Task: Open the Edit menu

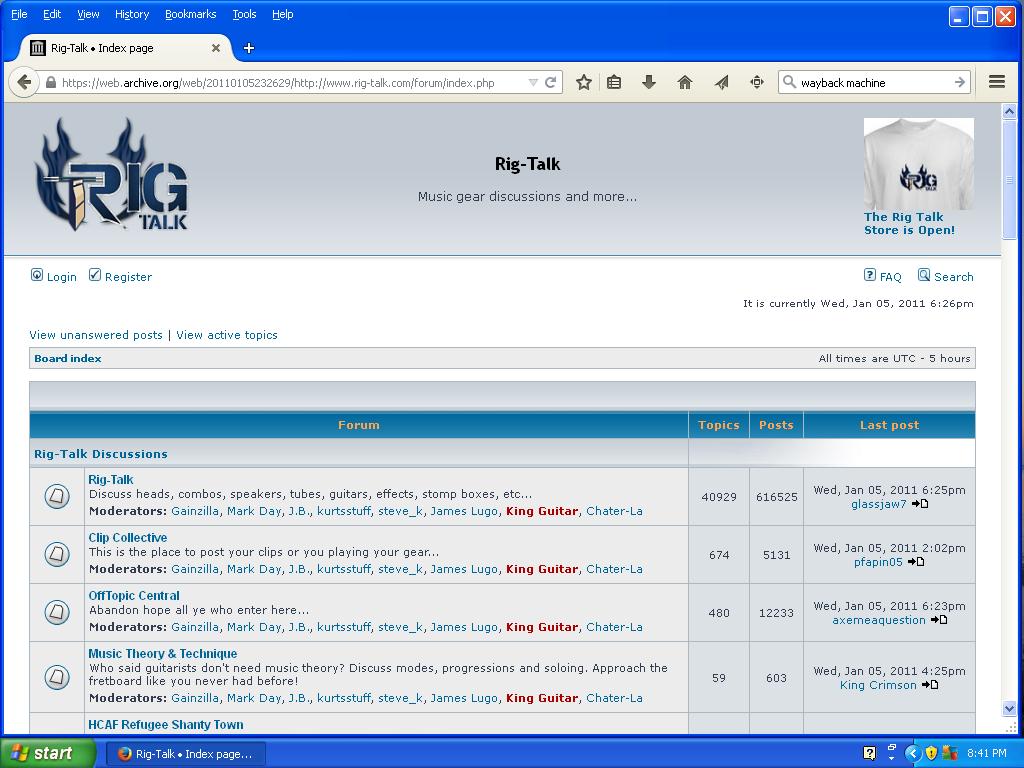Action: click(52, 14)
